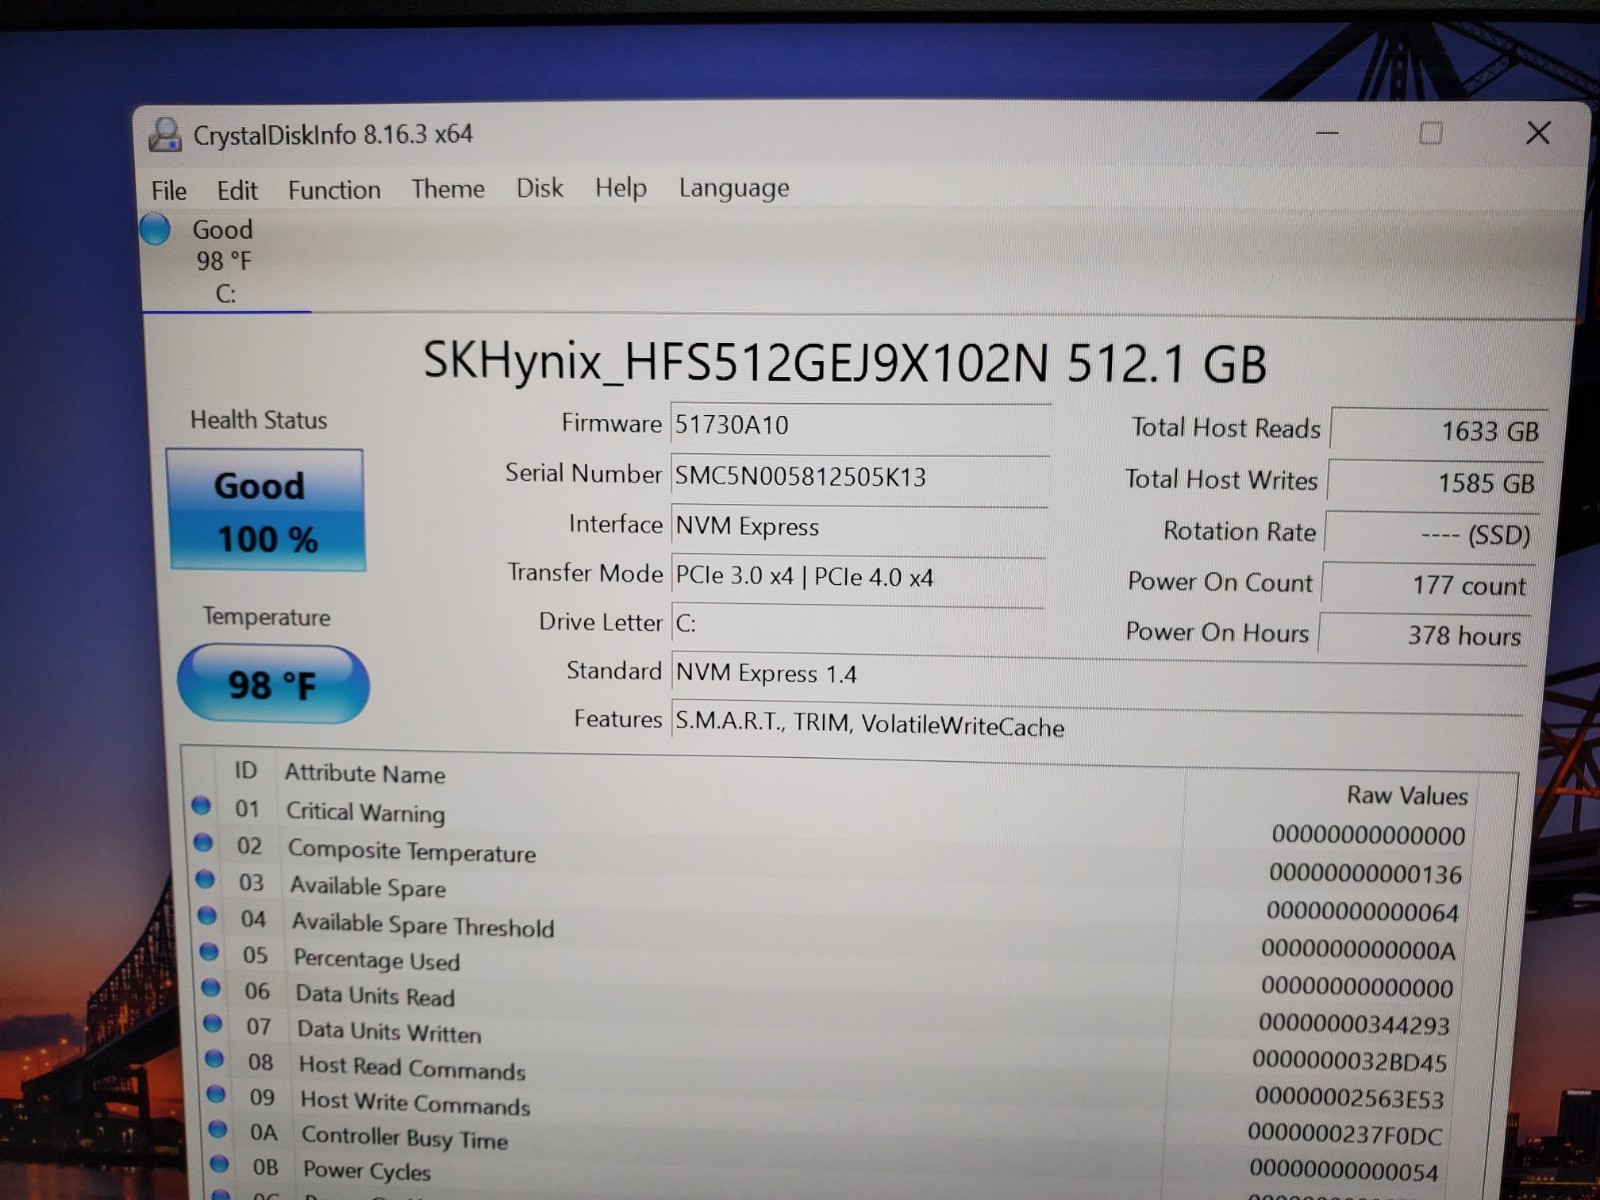
Task: Click the 98 °F temperature button
Action: tap(273, 684)
